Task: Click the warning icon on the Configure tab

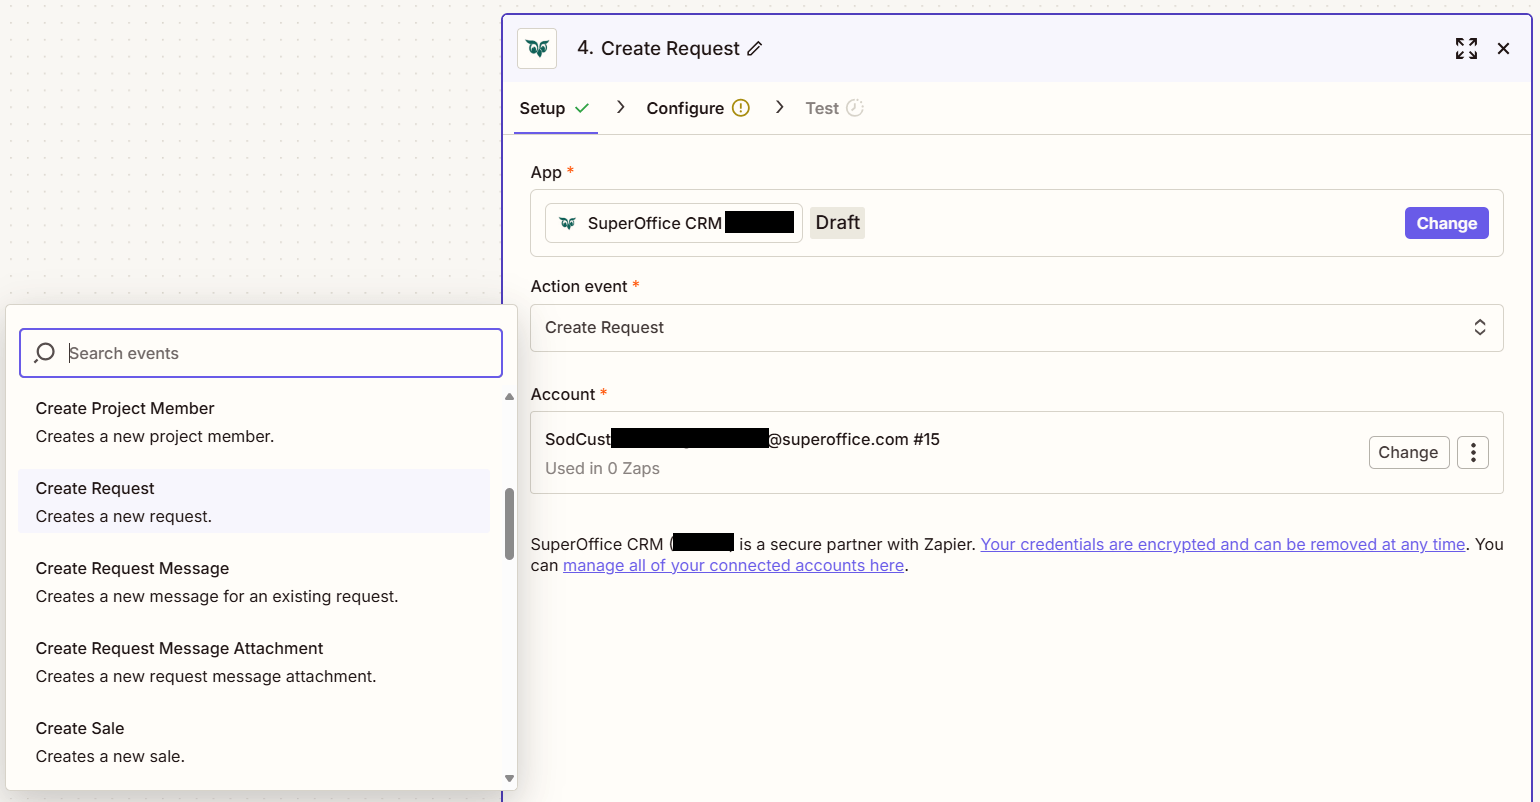Action: click(x=740, y=107)
